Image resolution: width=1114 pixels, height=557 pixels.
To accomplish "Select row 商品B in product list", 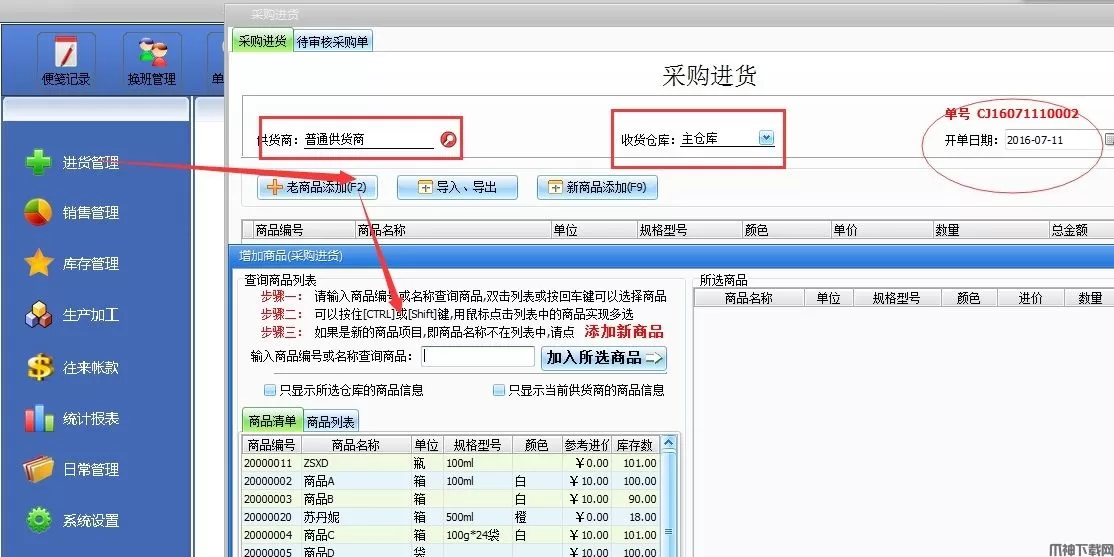I will pos(450,499).
